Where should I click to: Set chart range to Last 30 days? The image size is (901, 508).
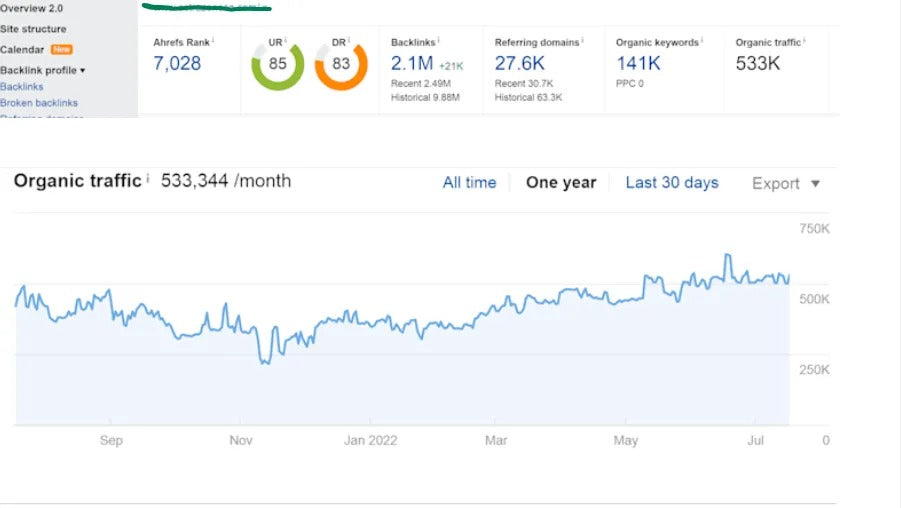672,183
